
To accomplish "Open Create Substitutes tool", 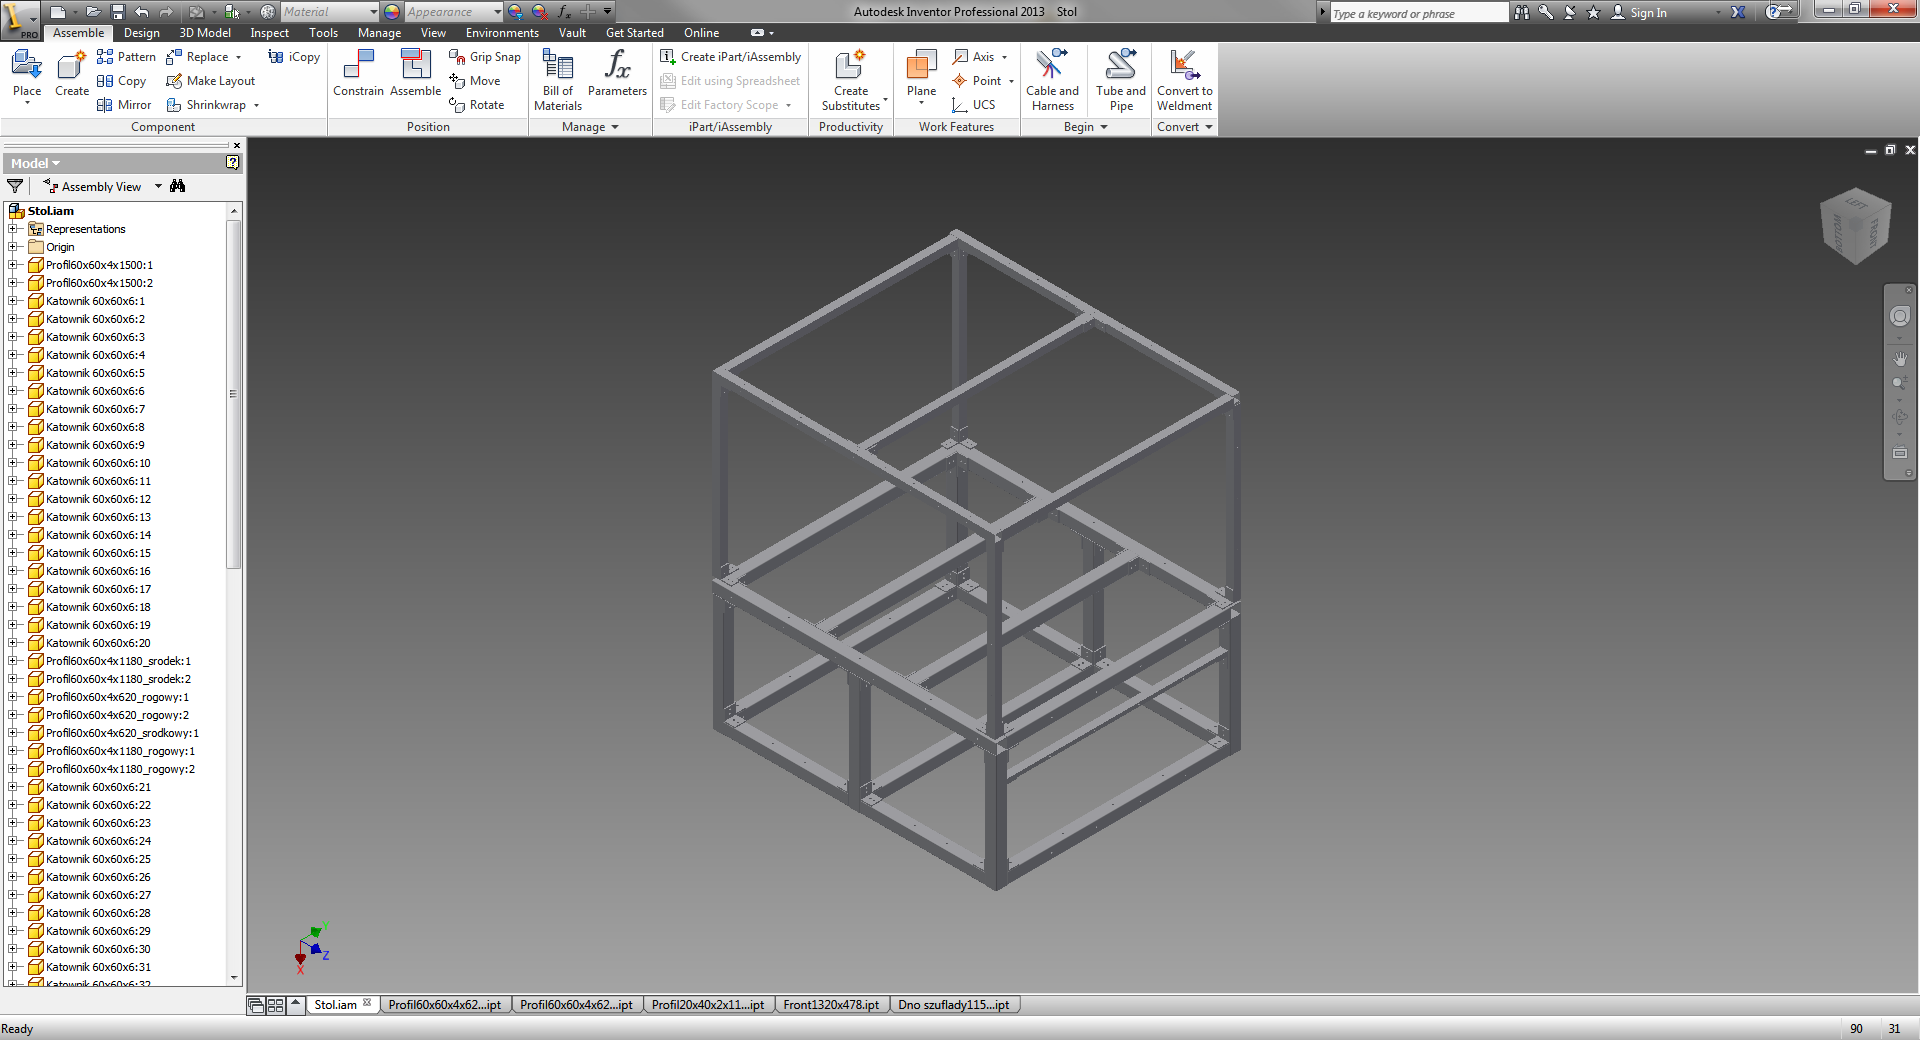I will 851,80.
